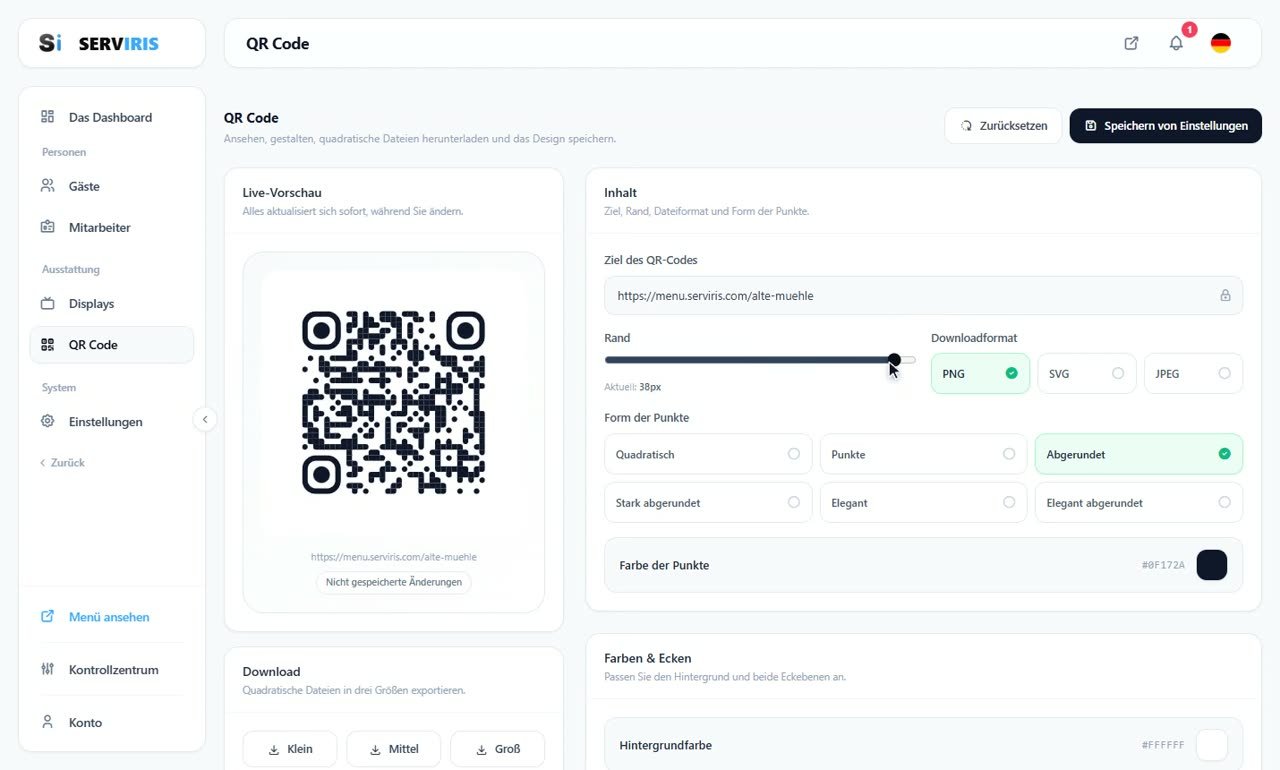Click the lock icon in the URL field

1225,296
